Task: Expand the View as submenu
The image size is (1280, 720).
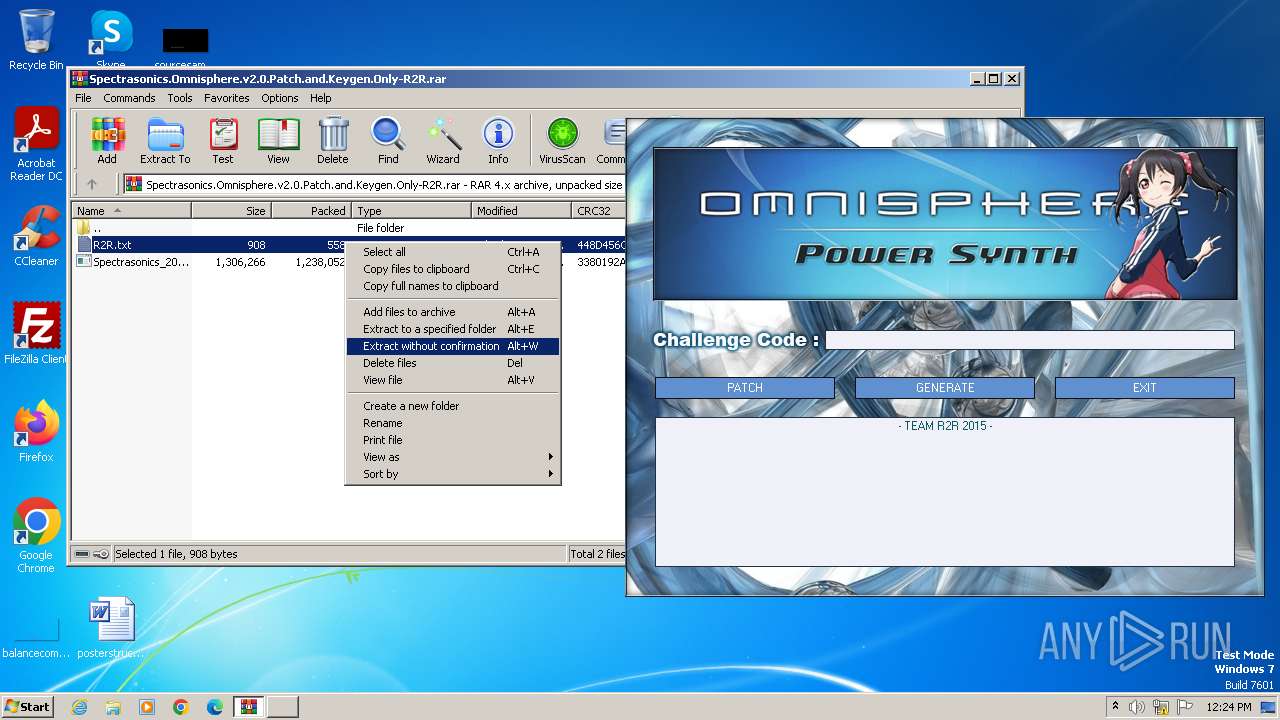Action: pyautogui.click(x=452, y=457)
